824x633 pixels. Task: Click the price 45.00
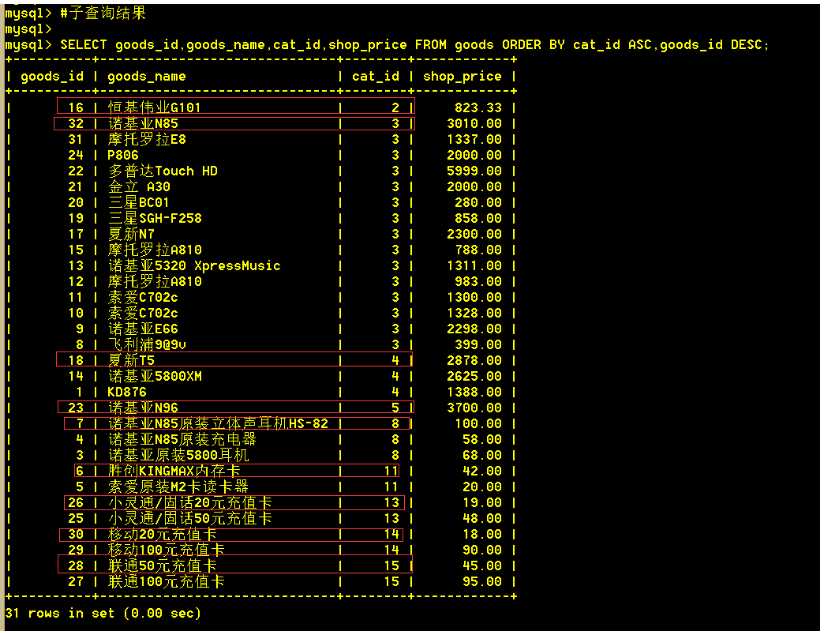482,566
